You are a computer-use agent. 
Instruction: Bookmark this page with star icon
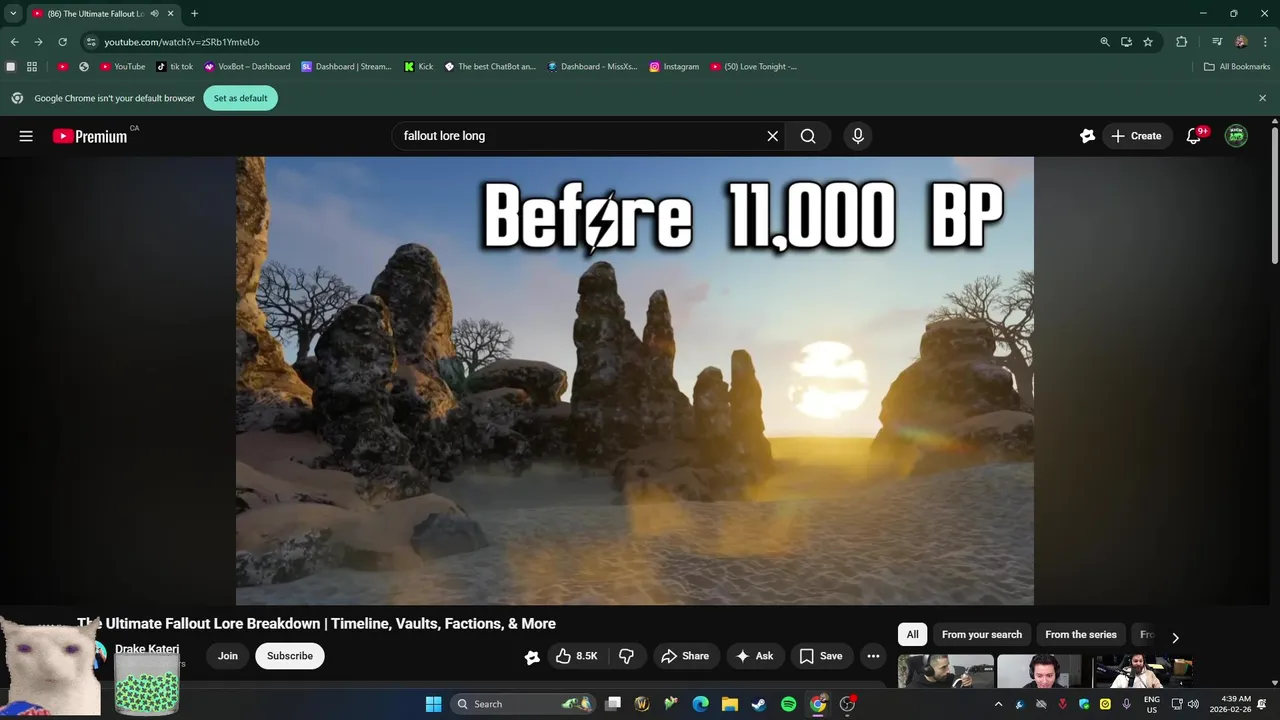coord(1148,42)
